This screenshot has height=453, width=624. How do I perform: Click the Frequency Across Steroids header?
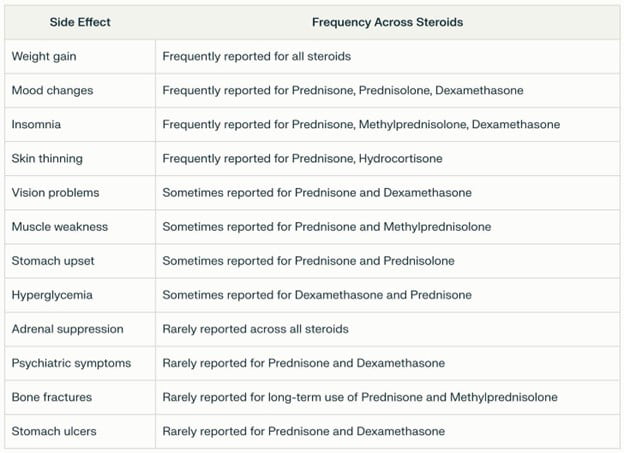387,22
